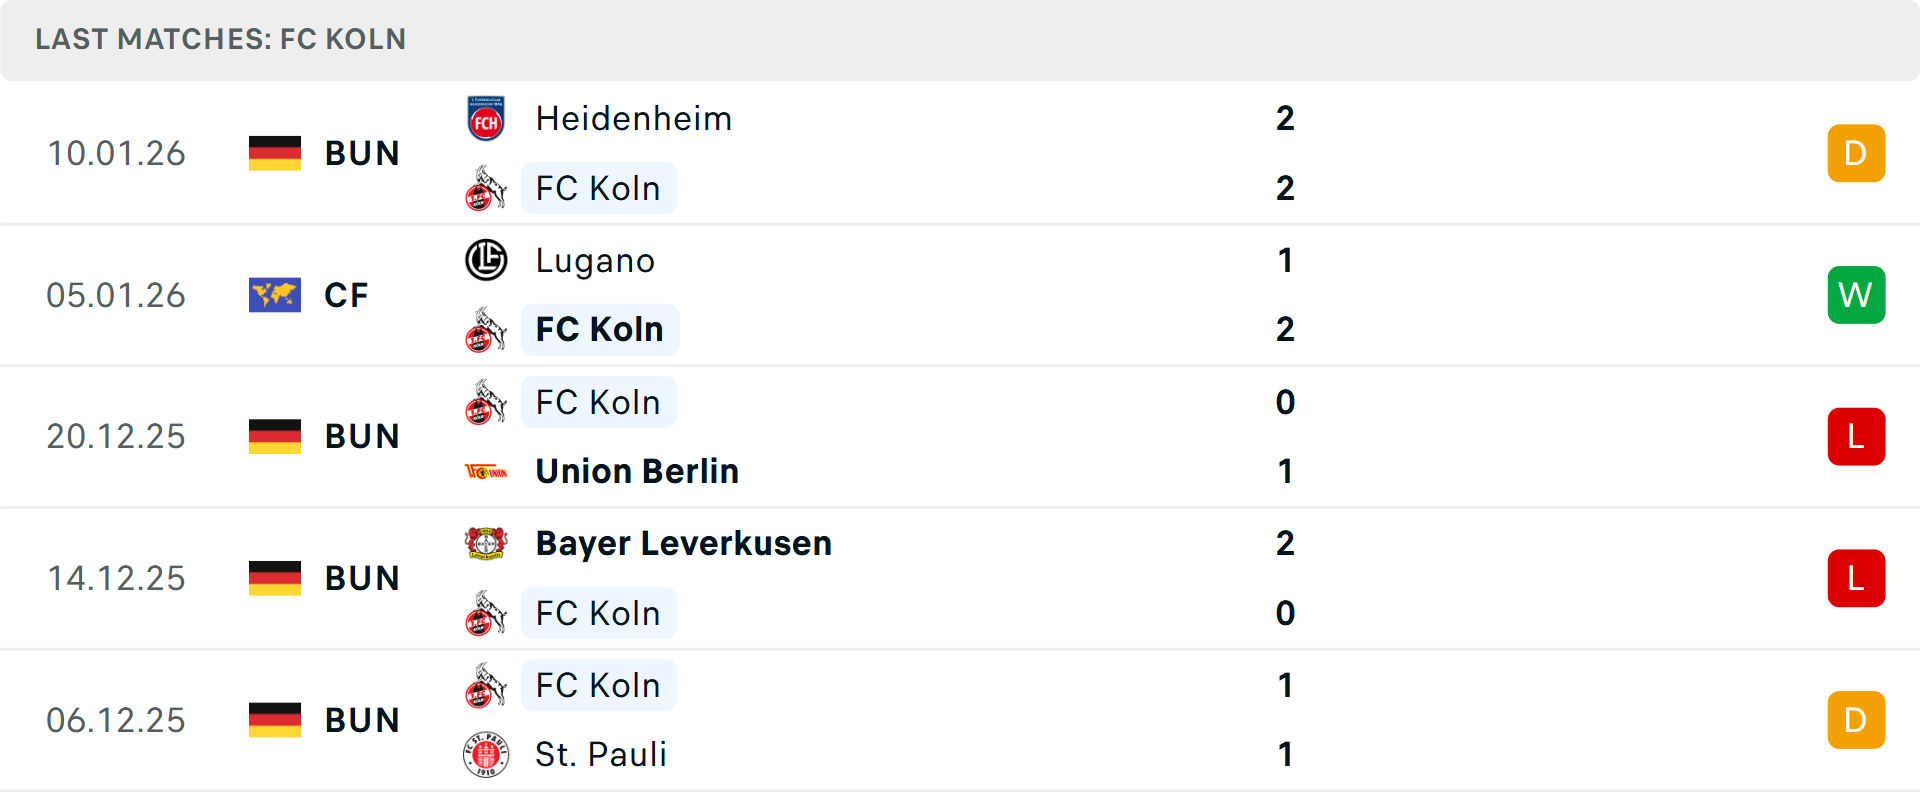This screenshot has height=792, width=1920.
Task: Click L result badge for Union Berlin match
Action: click(1856, 437)
